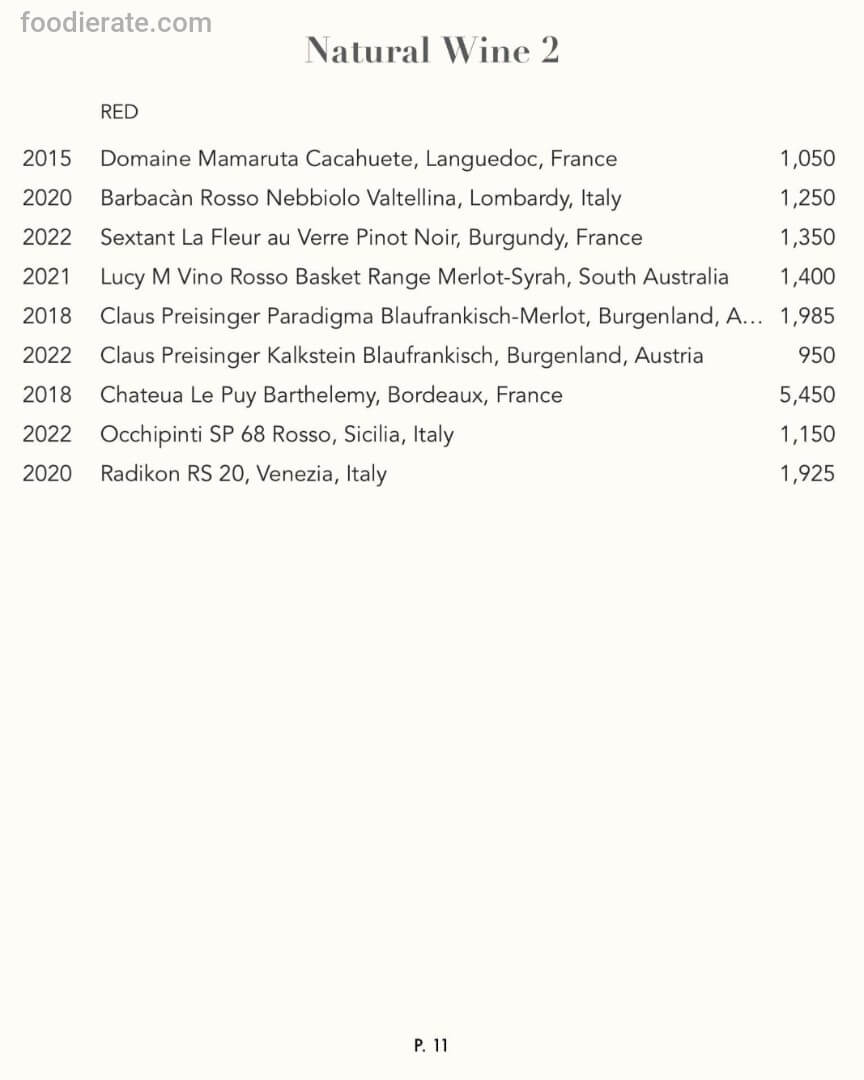The image size is (864, 1080).
Task: Select Domaine Mamaruta Cacahuete wine entry
Action: [x=358, y=158]
